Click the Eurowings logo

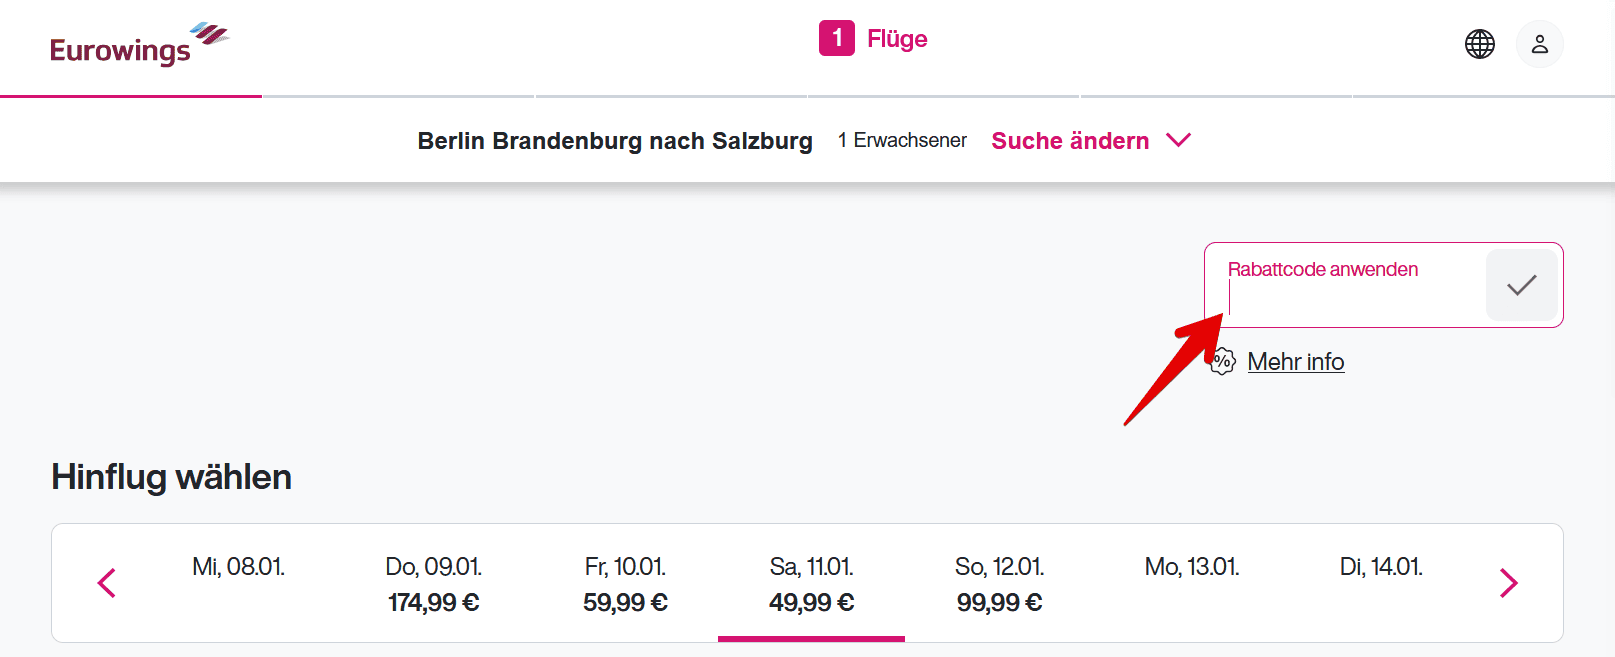138,46
